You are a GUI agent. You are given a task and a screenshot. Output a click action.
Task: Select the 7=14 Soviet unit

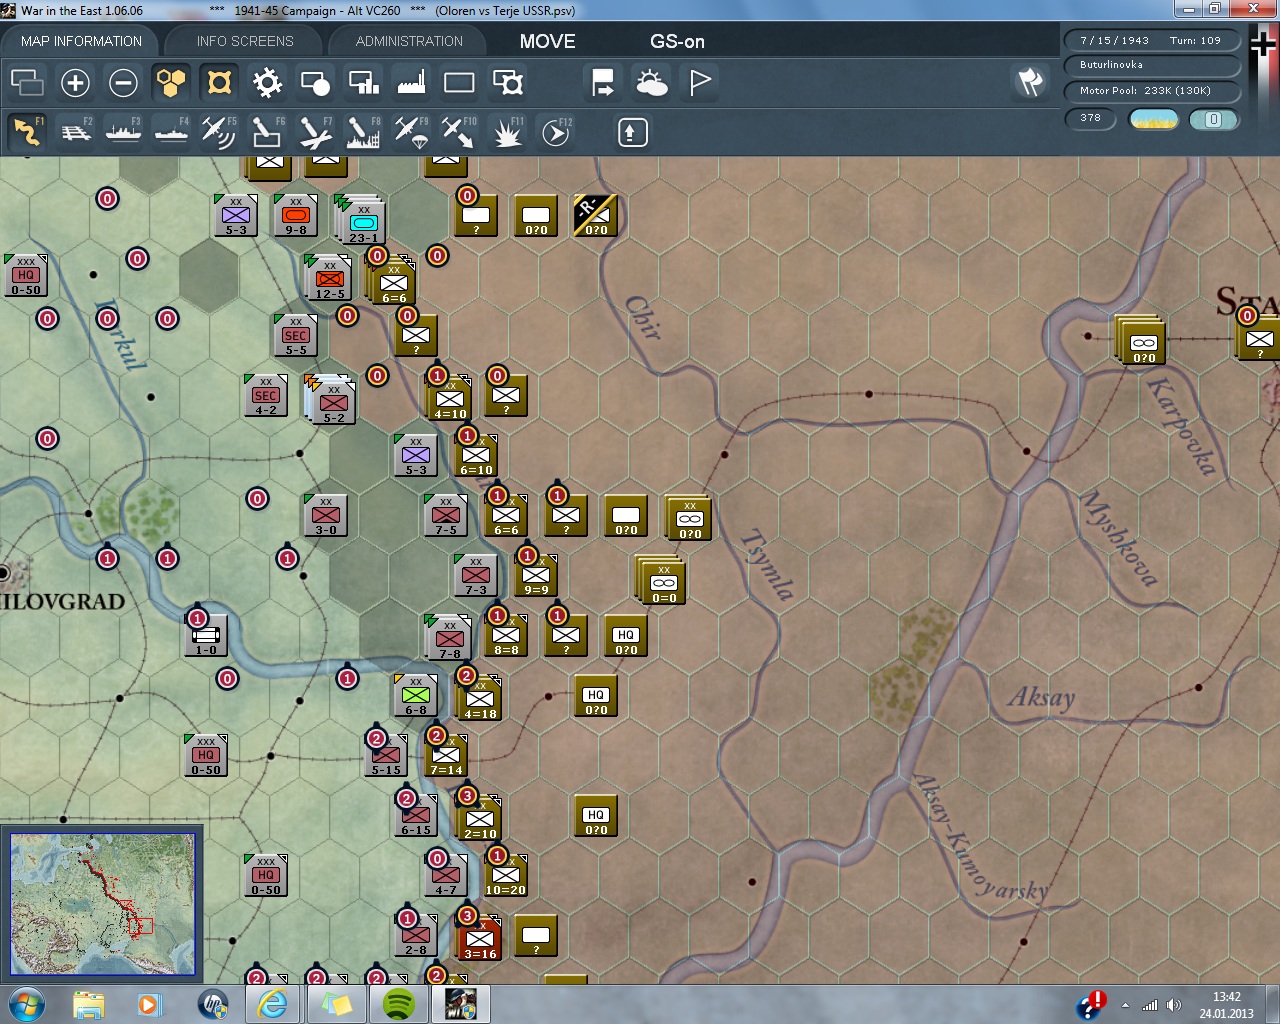point(446,755)
